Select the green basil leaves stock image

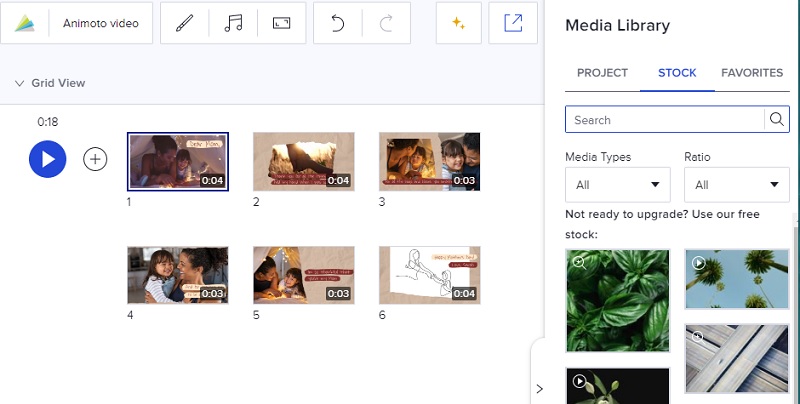point(617,301)
